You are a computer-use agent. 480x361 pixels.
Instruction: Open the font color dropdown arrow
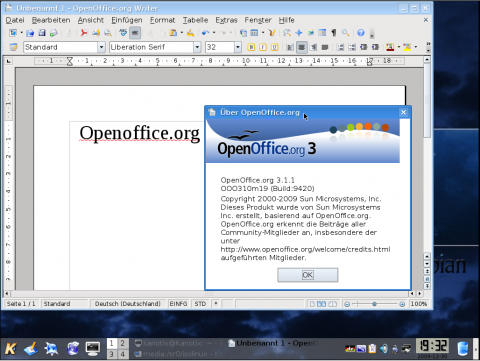click(x=399, y=47)
